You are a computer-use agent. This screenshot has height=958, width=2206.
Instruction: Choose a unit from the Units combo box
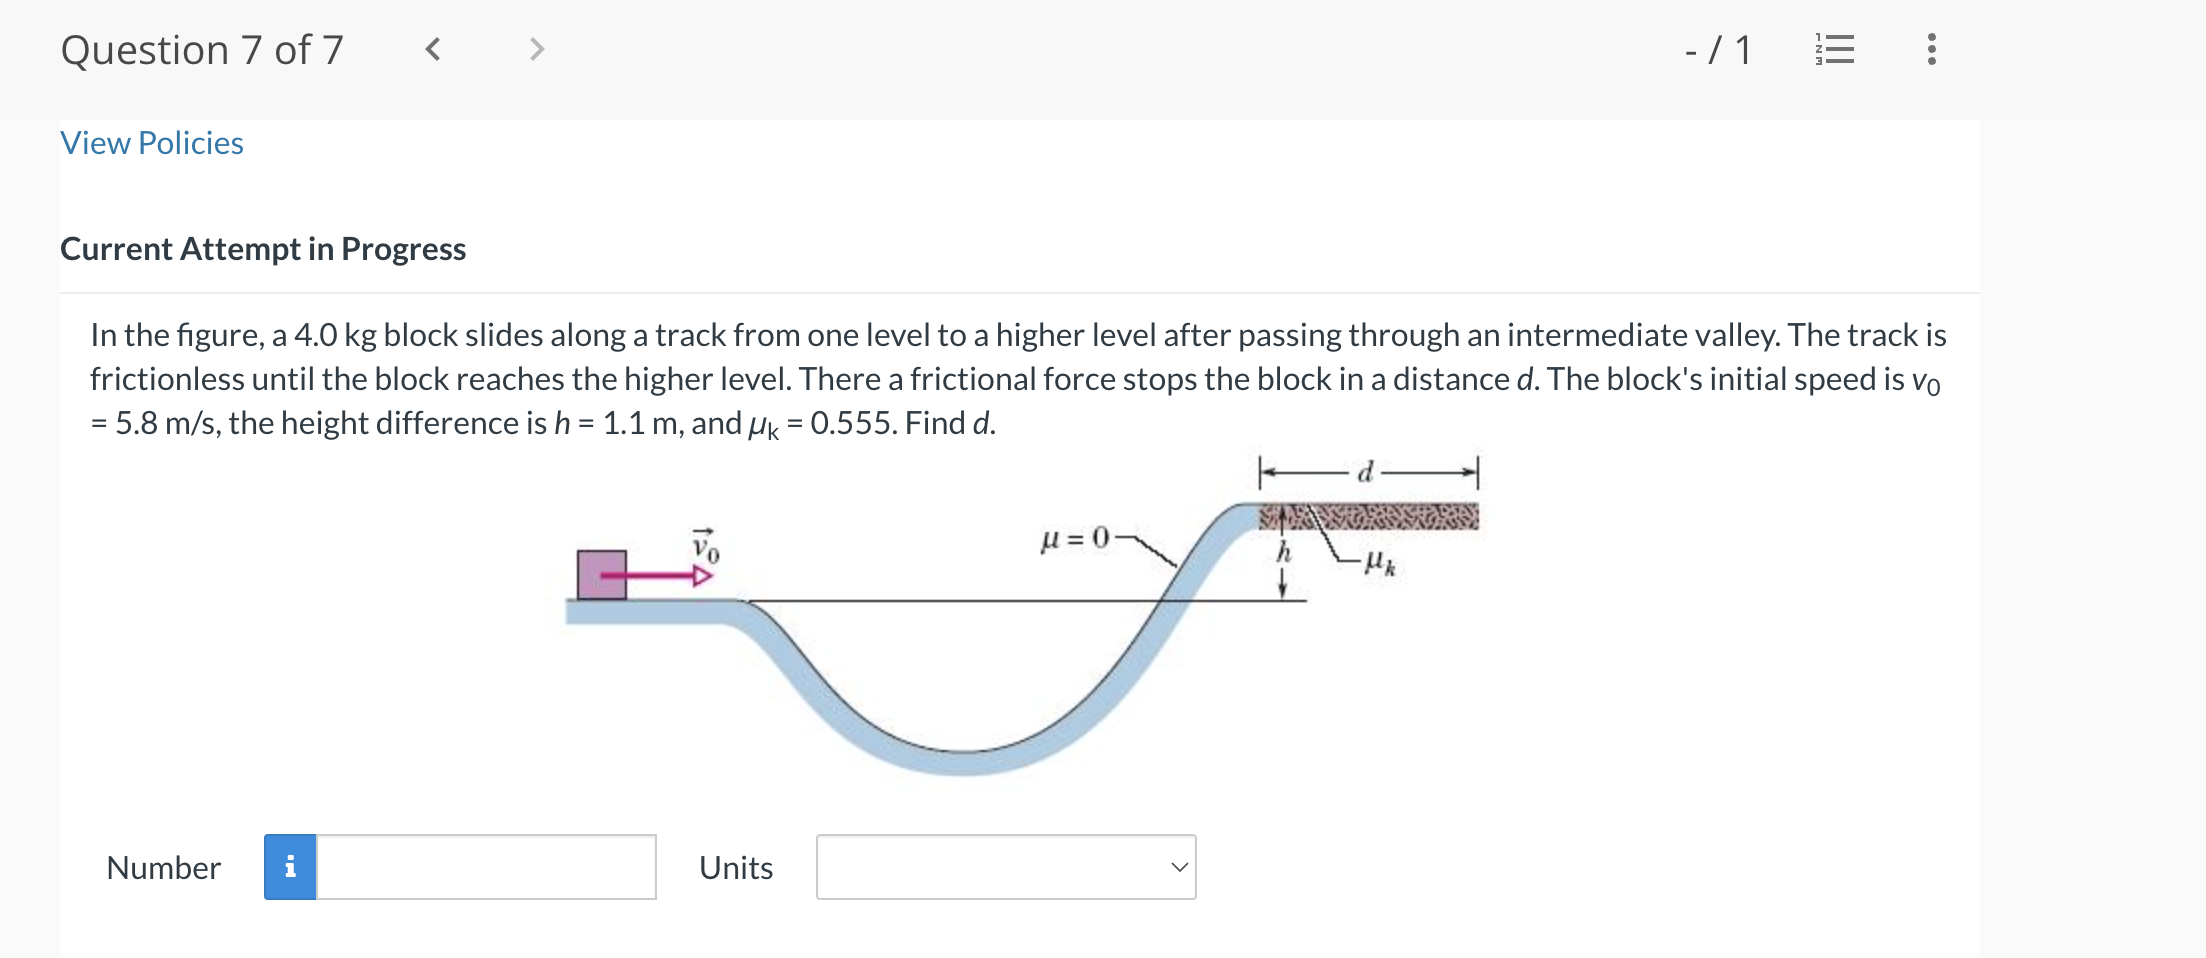point(1006,867)
